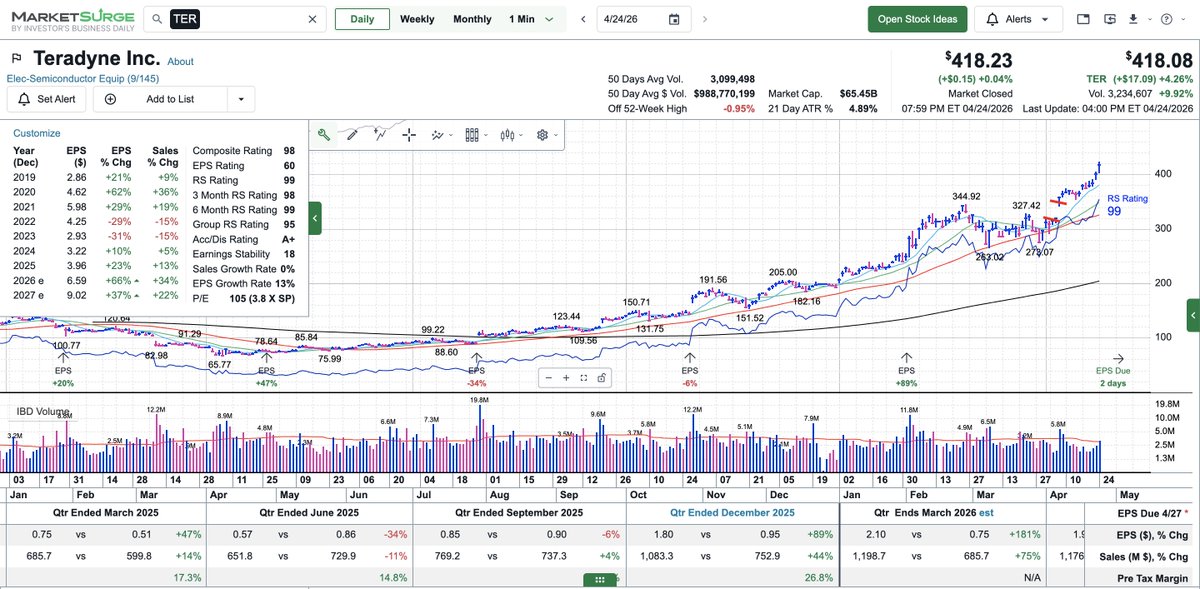Switch to Daily chart interval
The height and width of the screenshot is (589, 1200).
362,19
